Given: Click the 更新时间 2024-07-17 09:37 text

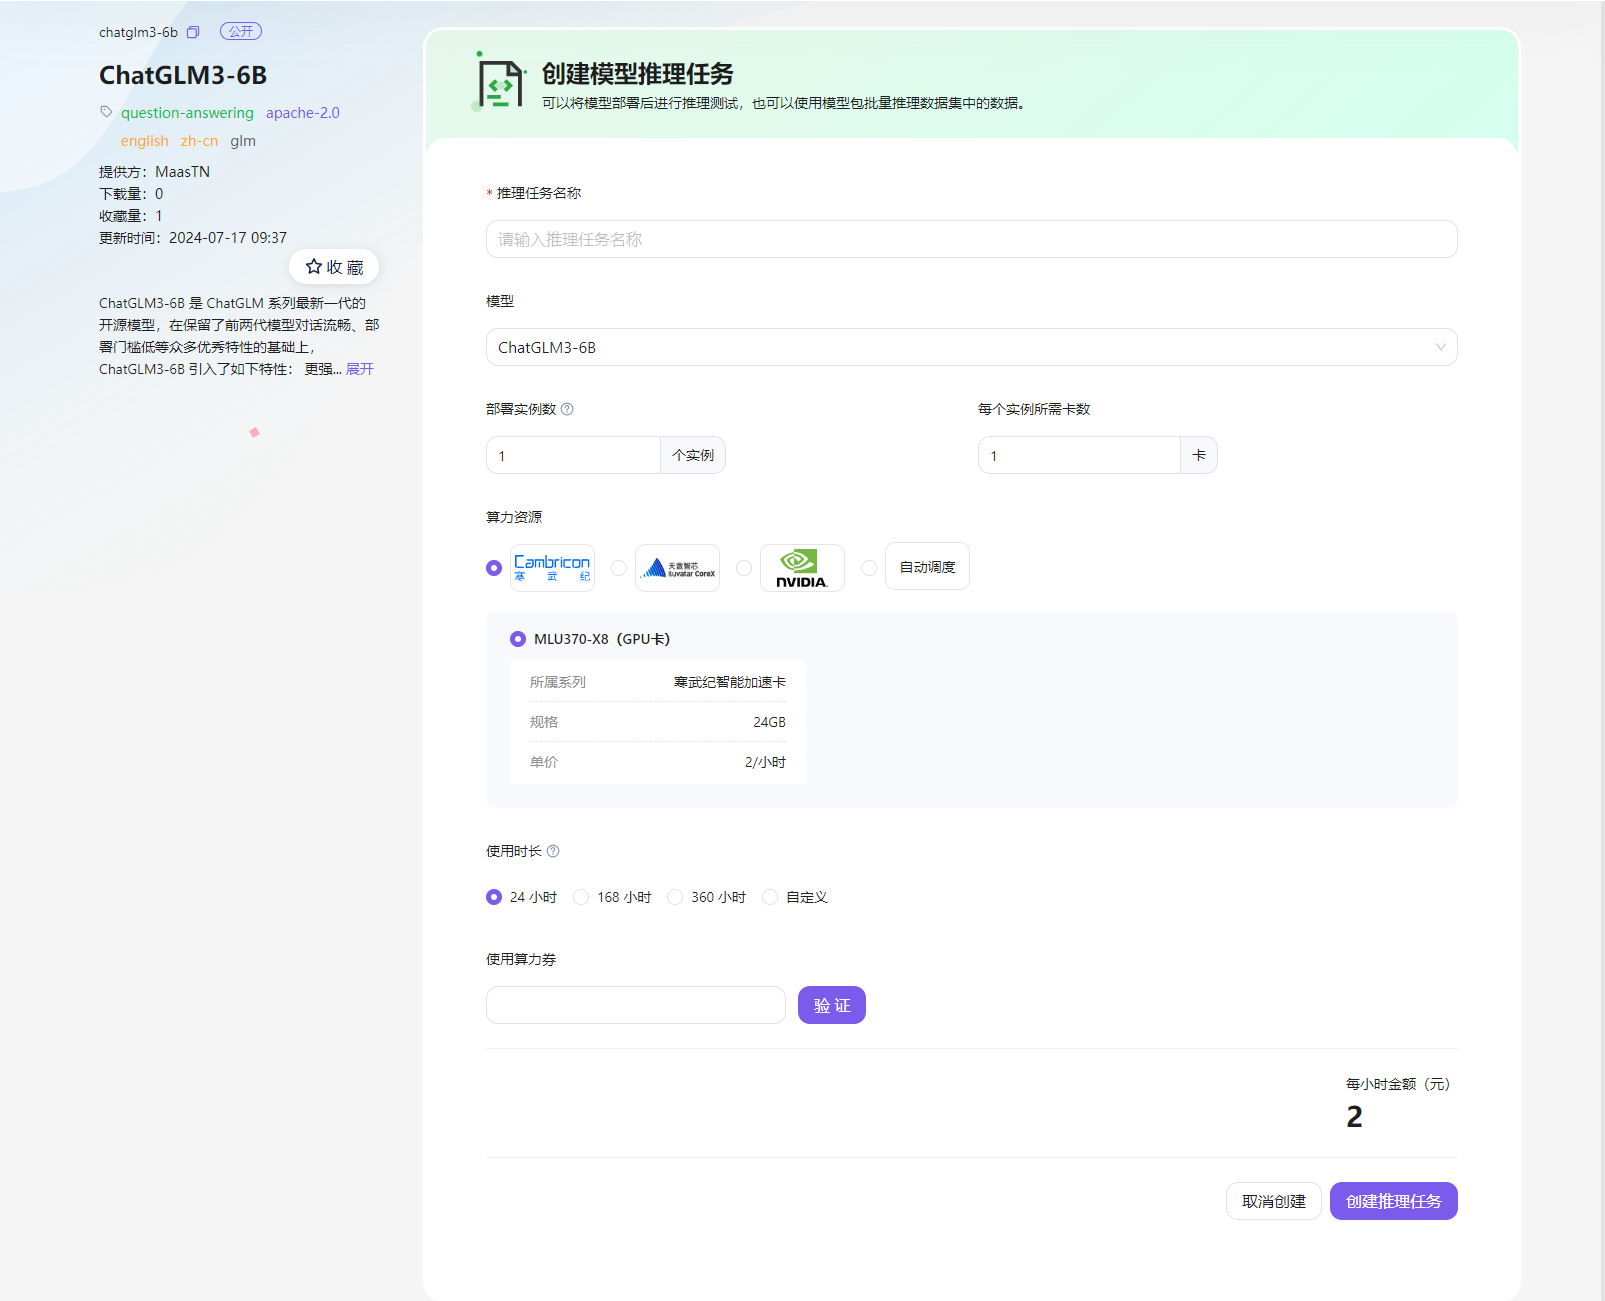Looking at the screenshot, I should pos(193,238).
